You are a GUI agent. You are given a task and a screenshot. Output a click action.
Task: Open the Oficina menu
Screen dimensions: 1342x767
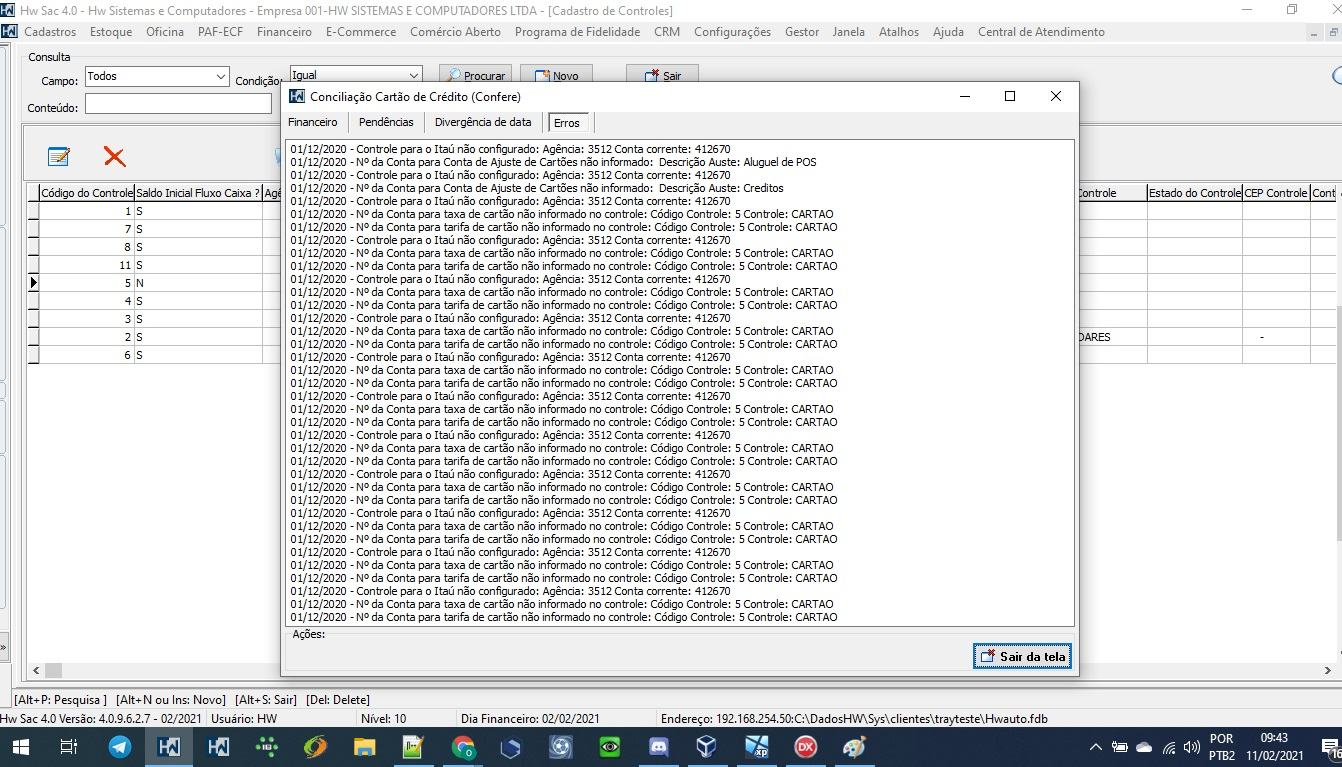click(x=165, y=32)
